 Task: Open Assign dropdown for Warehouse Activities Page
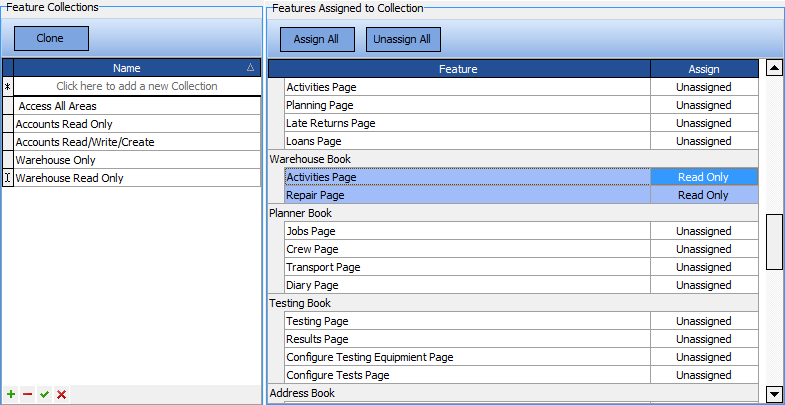click(x=703, y=177)
